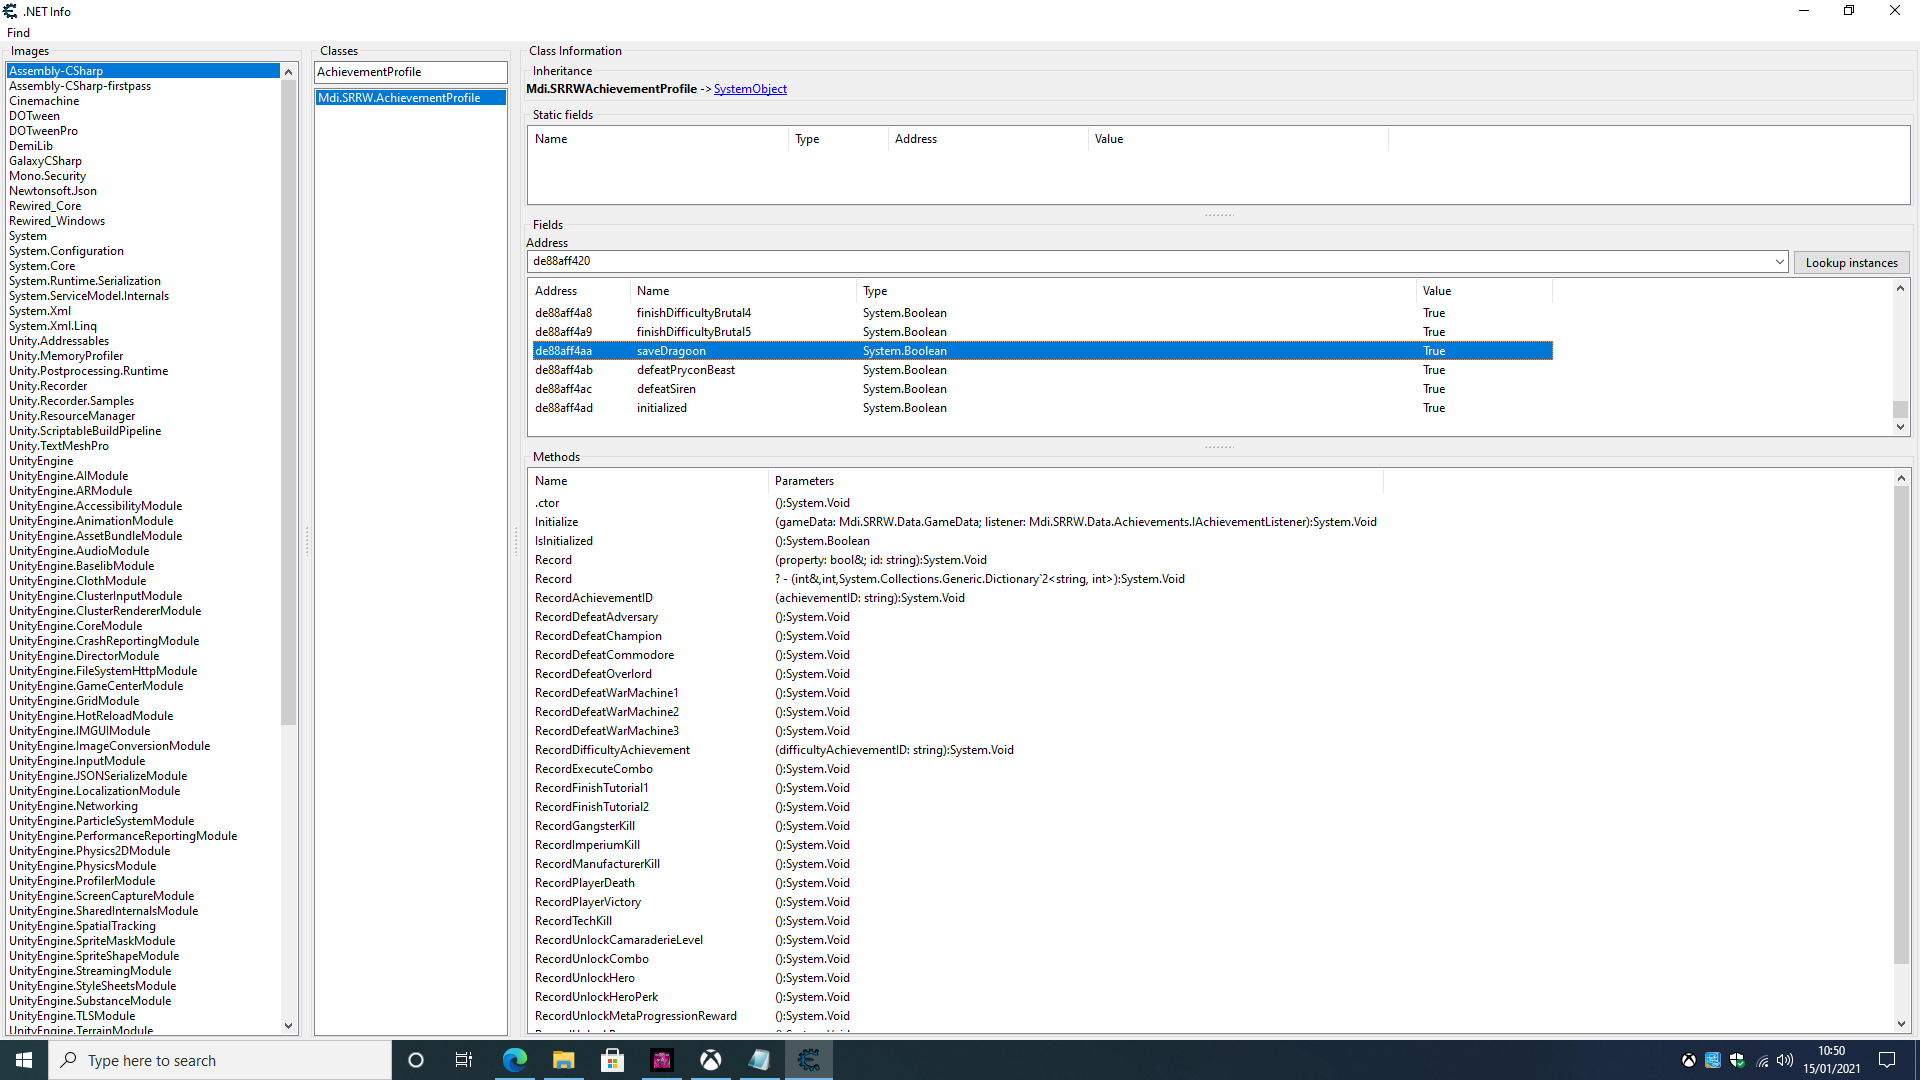Open Notepad from the taskbar
Screen dimensions: 1920x1080
[760, 1060]
